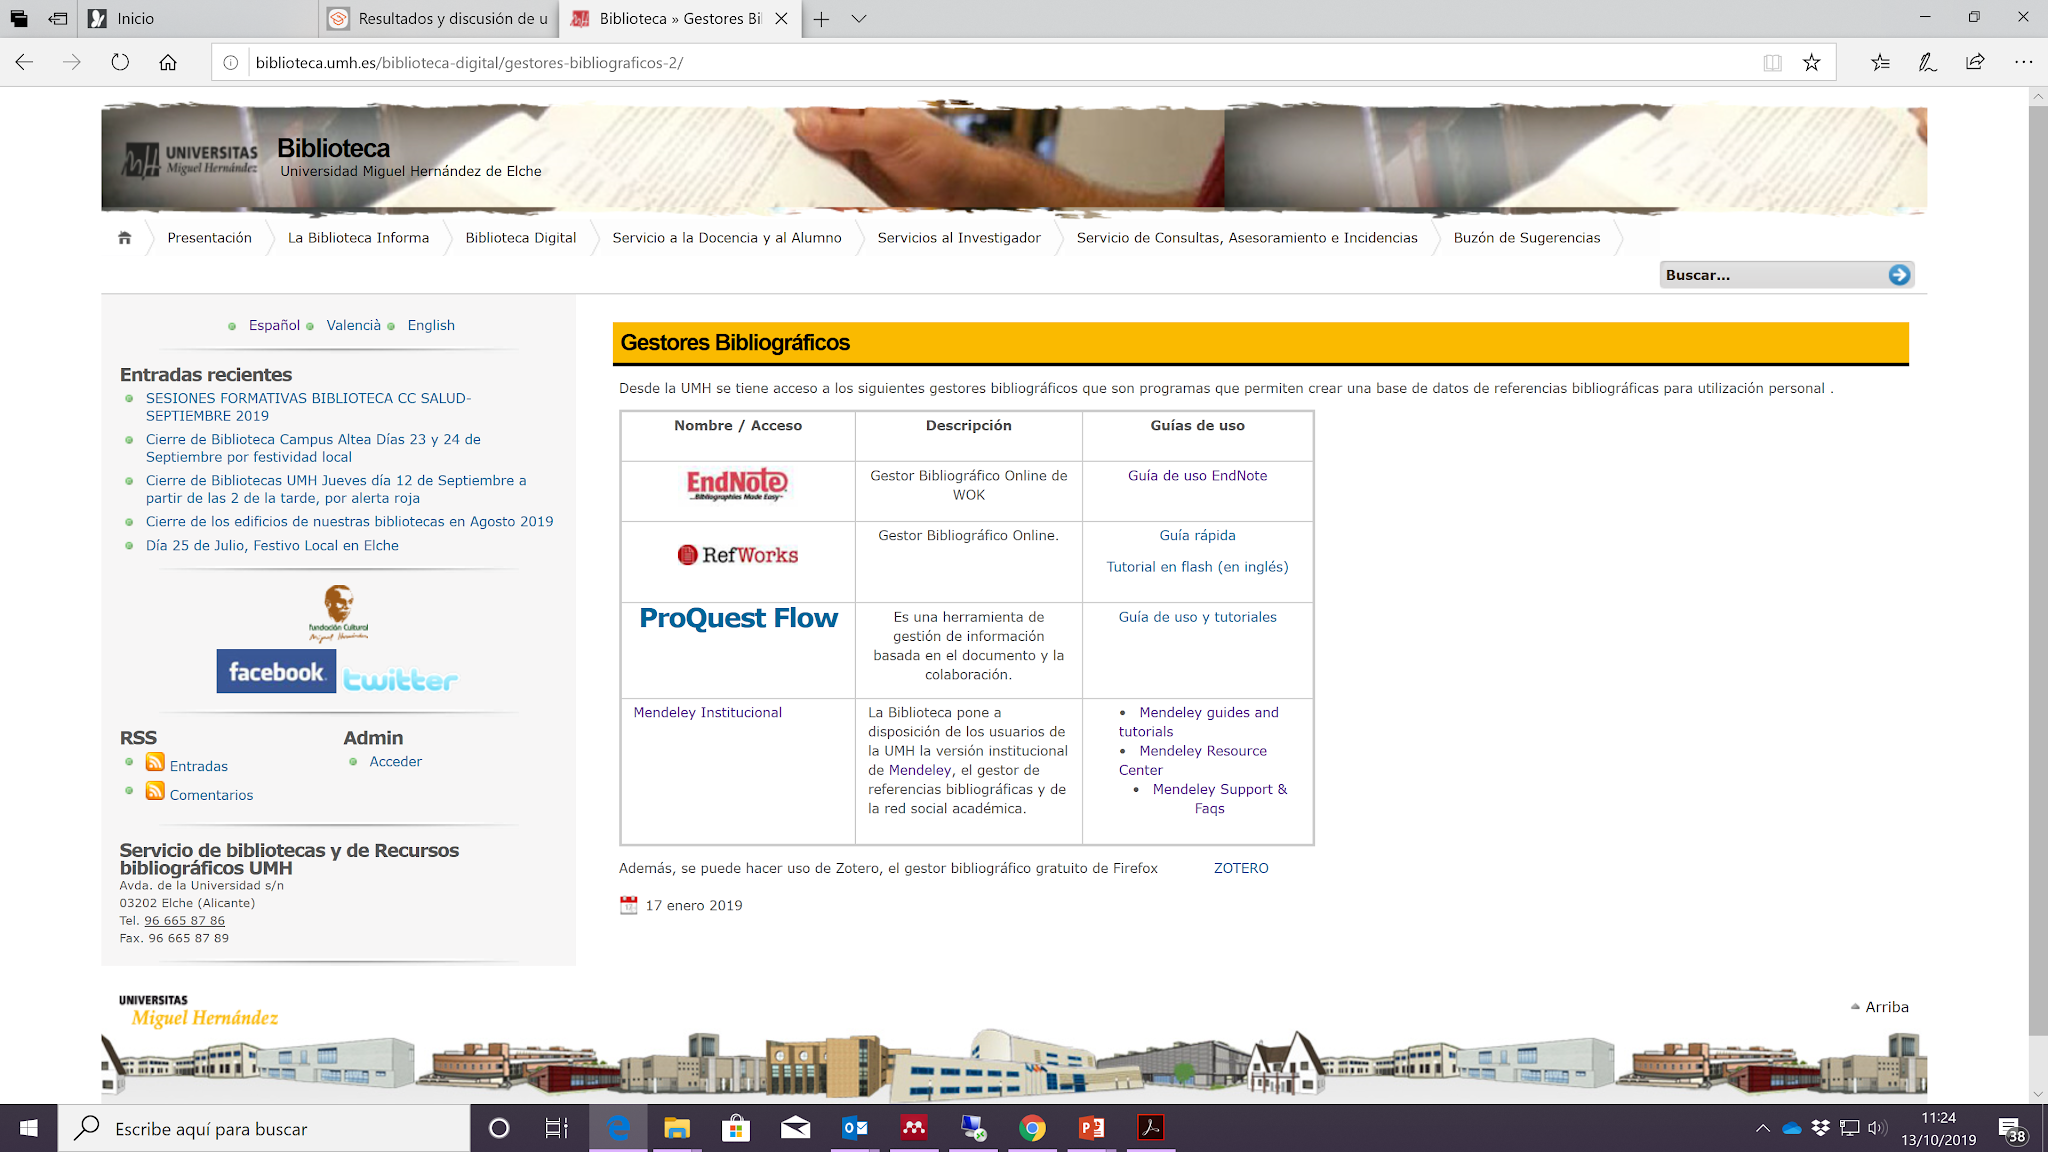Click the Entradas RSS feed icon
This screenshot has width=2048, height=1152.
click(155, 762)
